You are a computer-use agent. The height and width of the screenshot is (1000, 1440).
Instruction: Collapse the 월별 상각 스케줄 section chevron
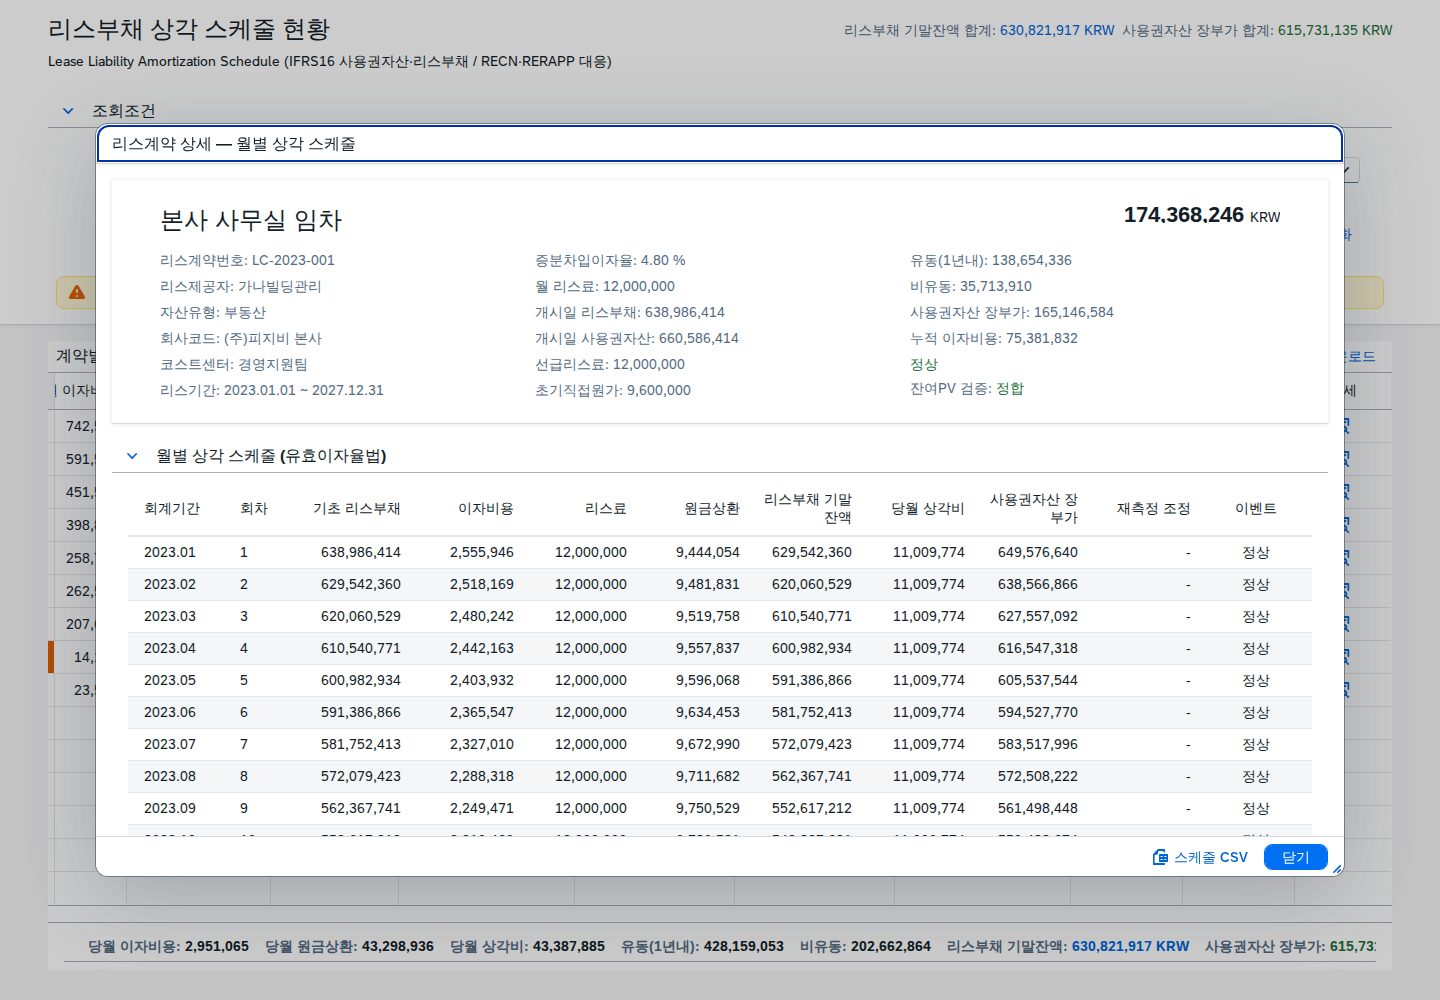click(x=132, y=456)
